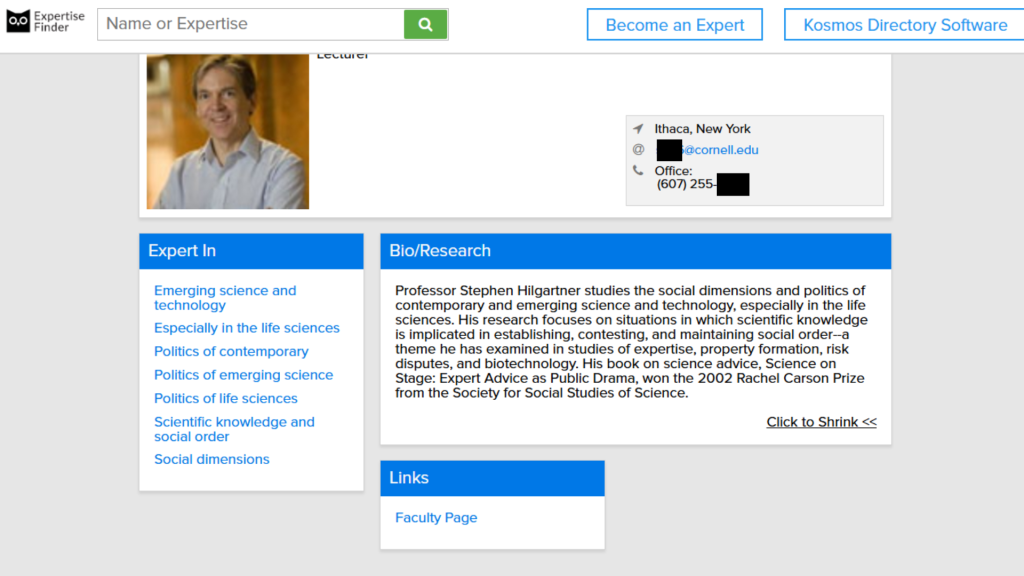This screenshot has height=576, width=1024.
Task: Click the green magnifier search button
Action: [425, 24]
